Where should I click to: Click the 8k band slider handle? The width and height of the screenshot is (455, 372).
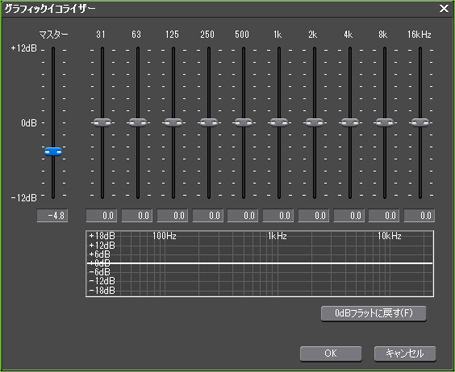(x=385, y=122)
